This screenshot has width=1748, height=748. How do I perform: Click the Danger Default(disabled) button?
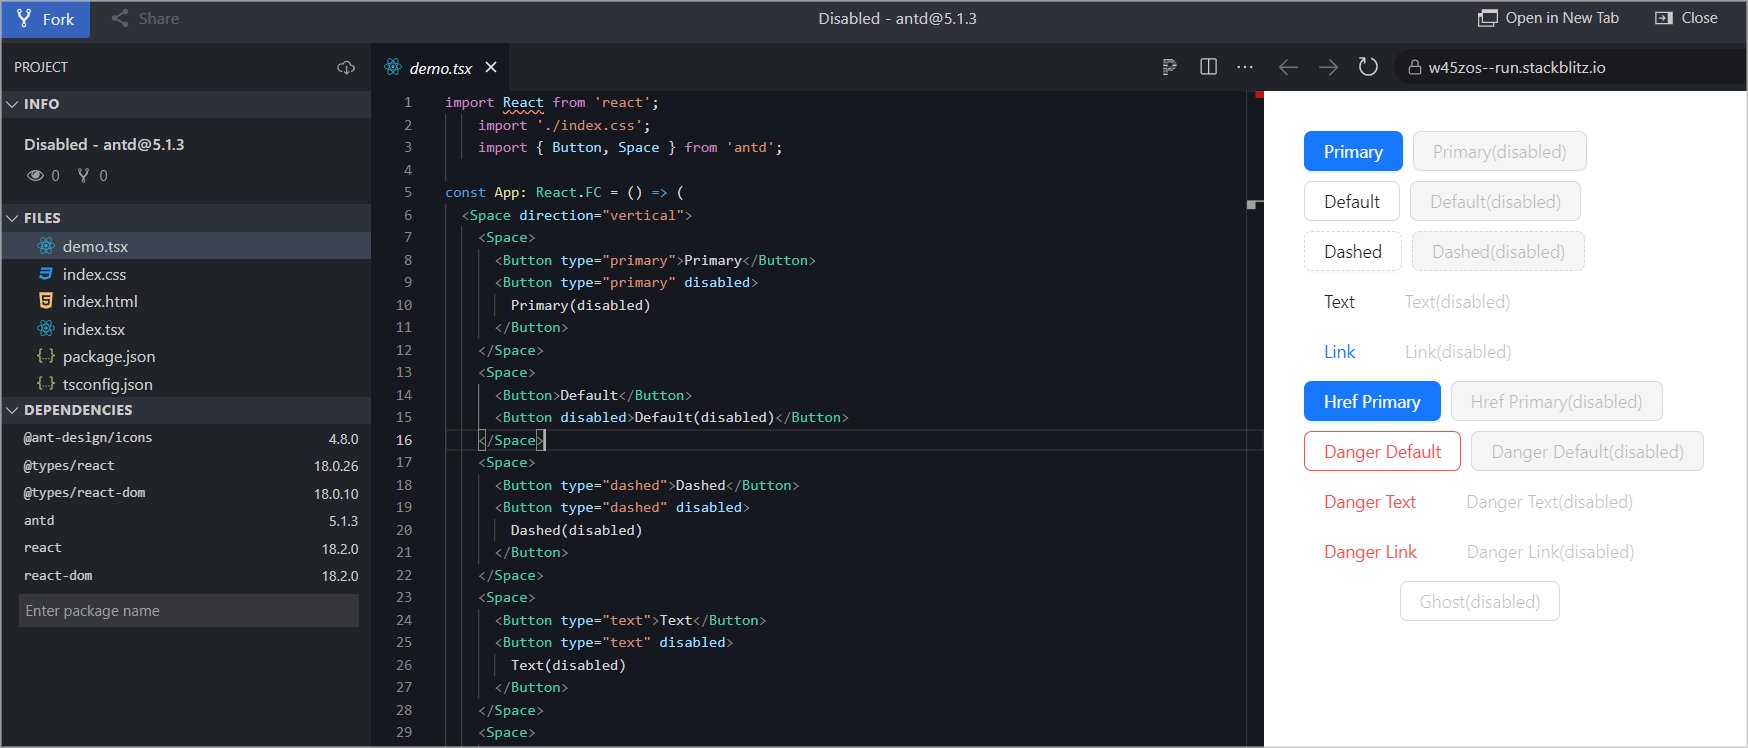click(1588, 452)
